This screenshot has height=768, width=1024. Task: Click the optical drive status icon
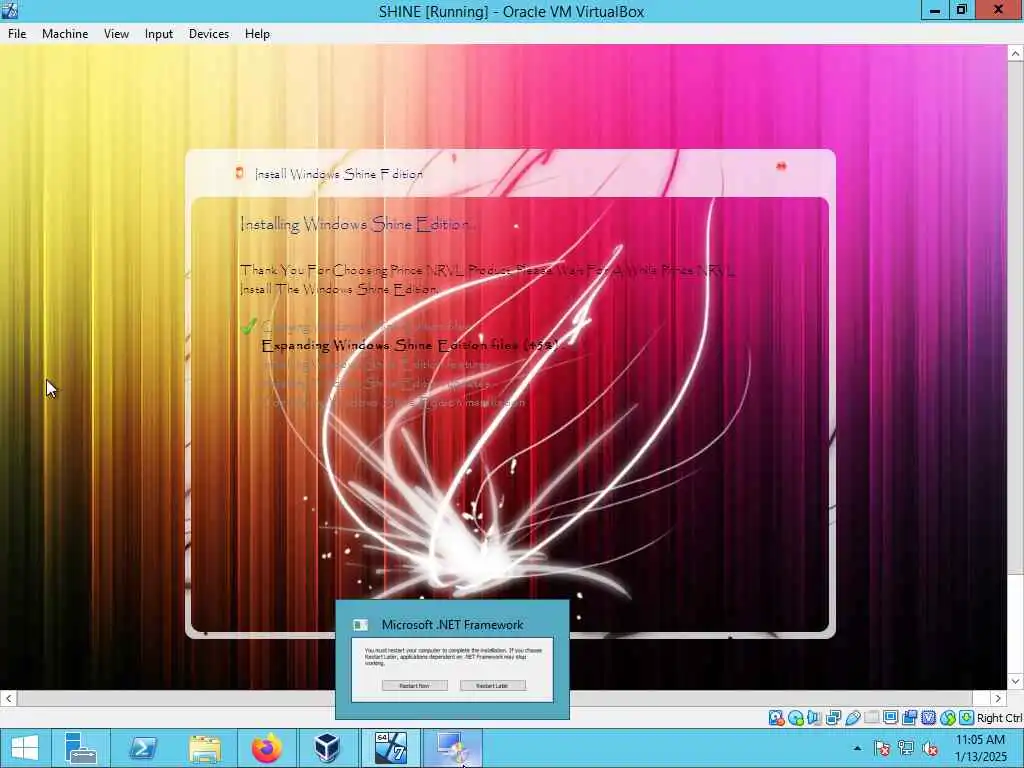pyautogui.click(x=795, y=718)
